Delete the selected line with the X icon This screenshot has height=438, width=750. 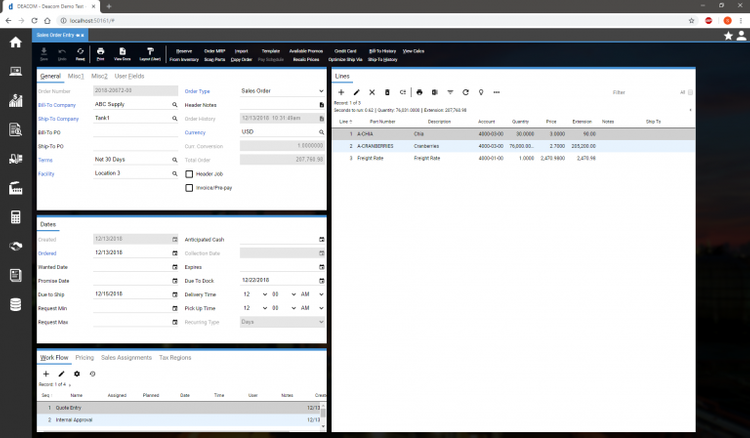[372, 92]
